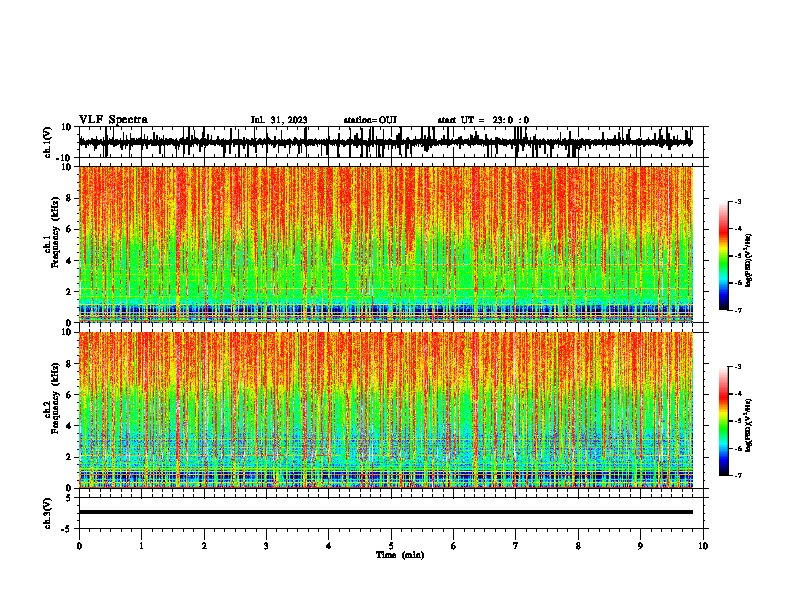
Task: Click inside the ch.2 spectrogram panel
Action: pos(385,410)
